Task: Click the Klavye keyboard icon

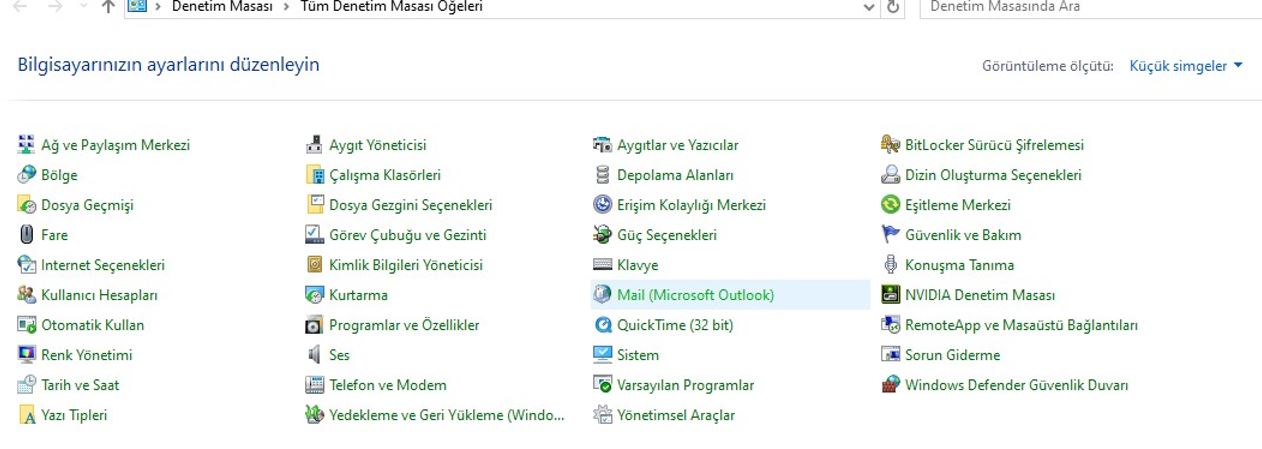Action: coord(602,265)
